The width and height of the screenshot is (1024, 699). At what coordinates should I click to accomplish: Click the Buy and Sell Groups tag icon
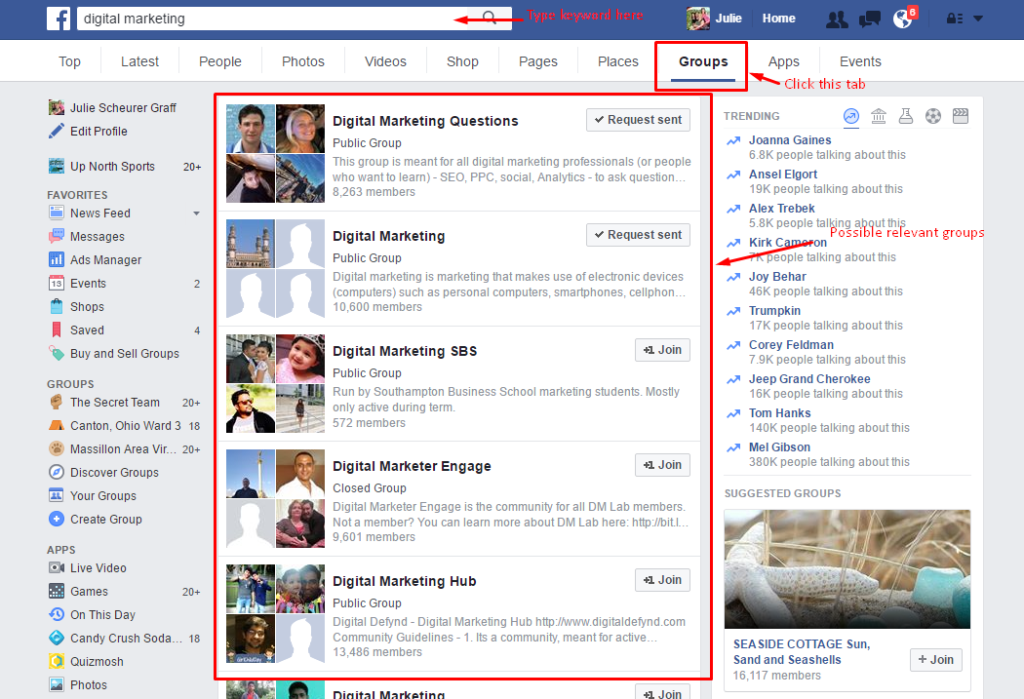point(56,353)
